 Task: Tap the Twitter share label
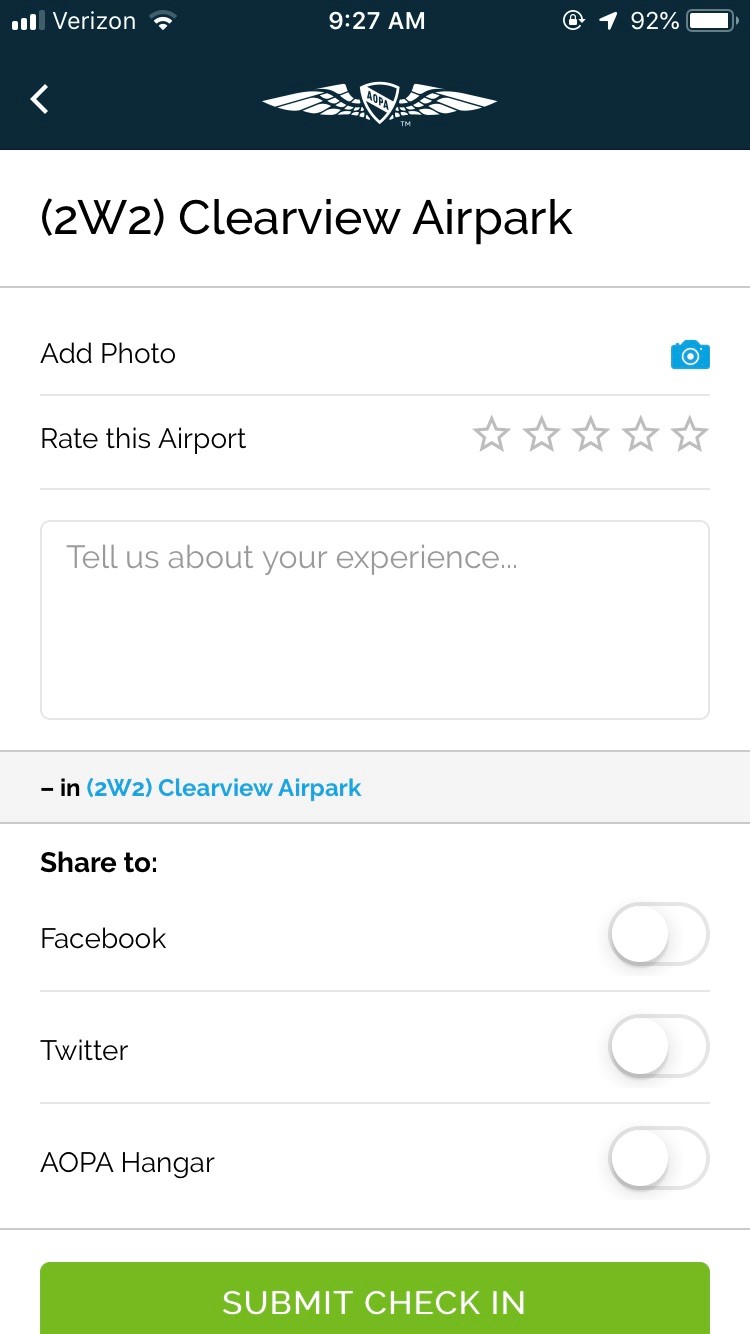click(x=85, y=1050)
